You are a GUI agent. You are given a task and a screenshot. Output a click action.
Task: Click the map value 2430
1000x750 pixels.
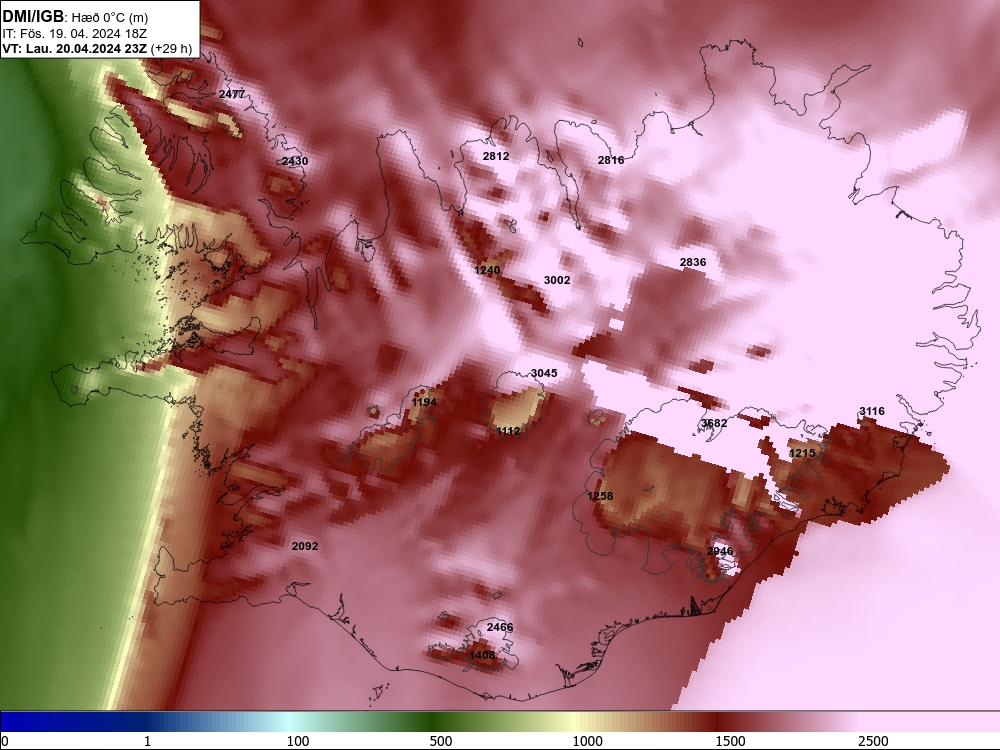coord(295,161)
